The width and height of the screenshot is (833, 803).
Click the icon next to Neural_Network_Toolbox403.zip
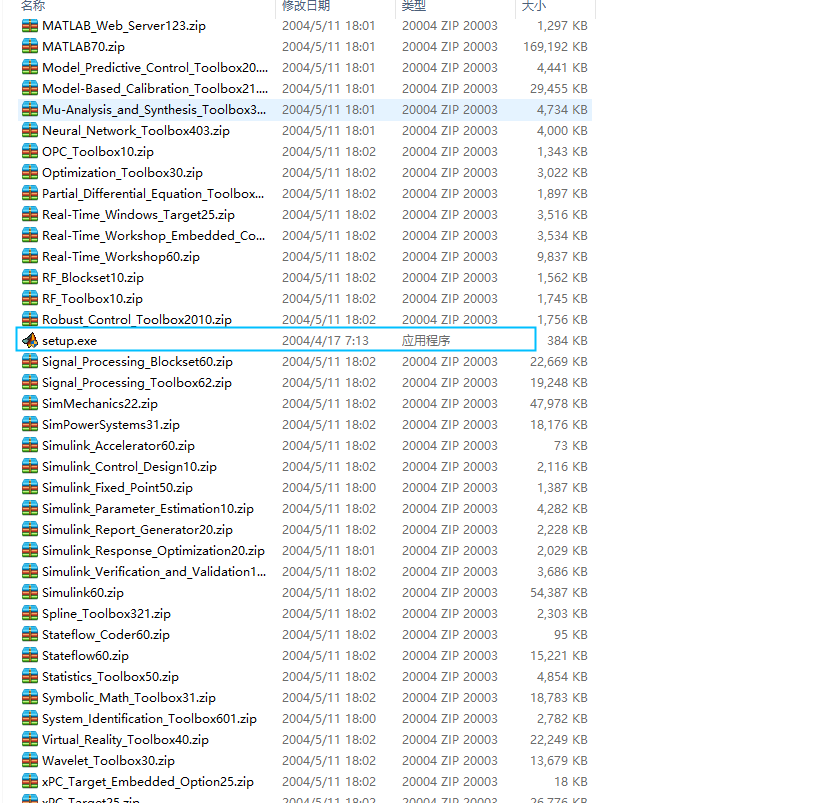click(x=30, y=131)
